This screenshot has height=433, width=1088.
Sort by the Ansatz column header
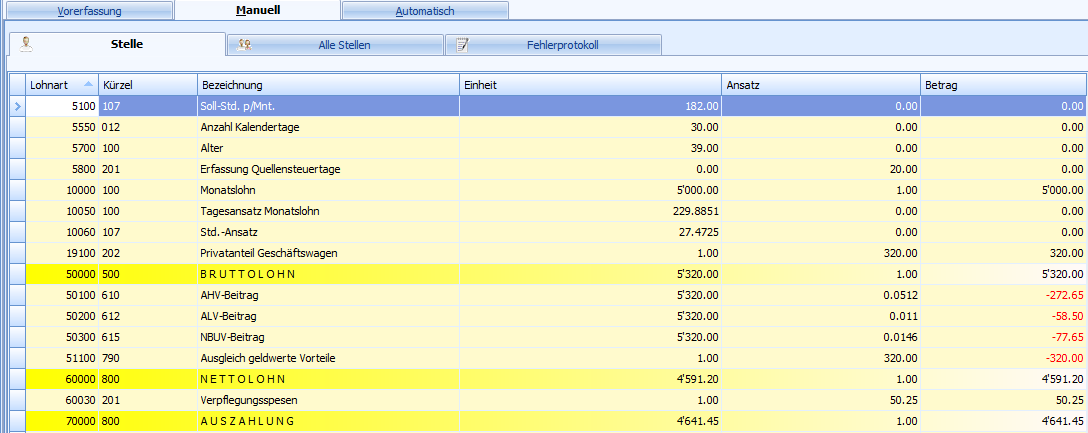point(820,85)
